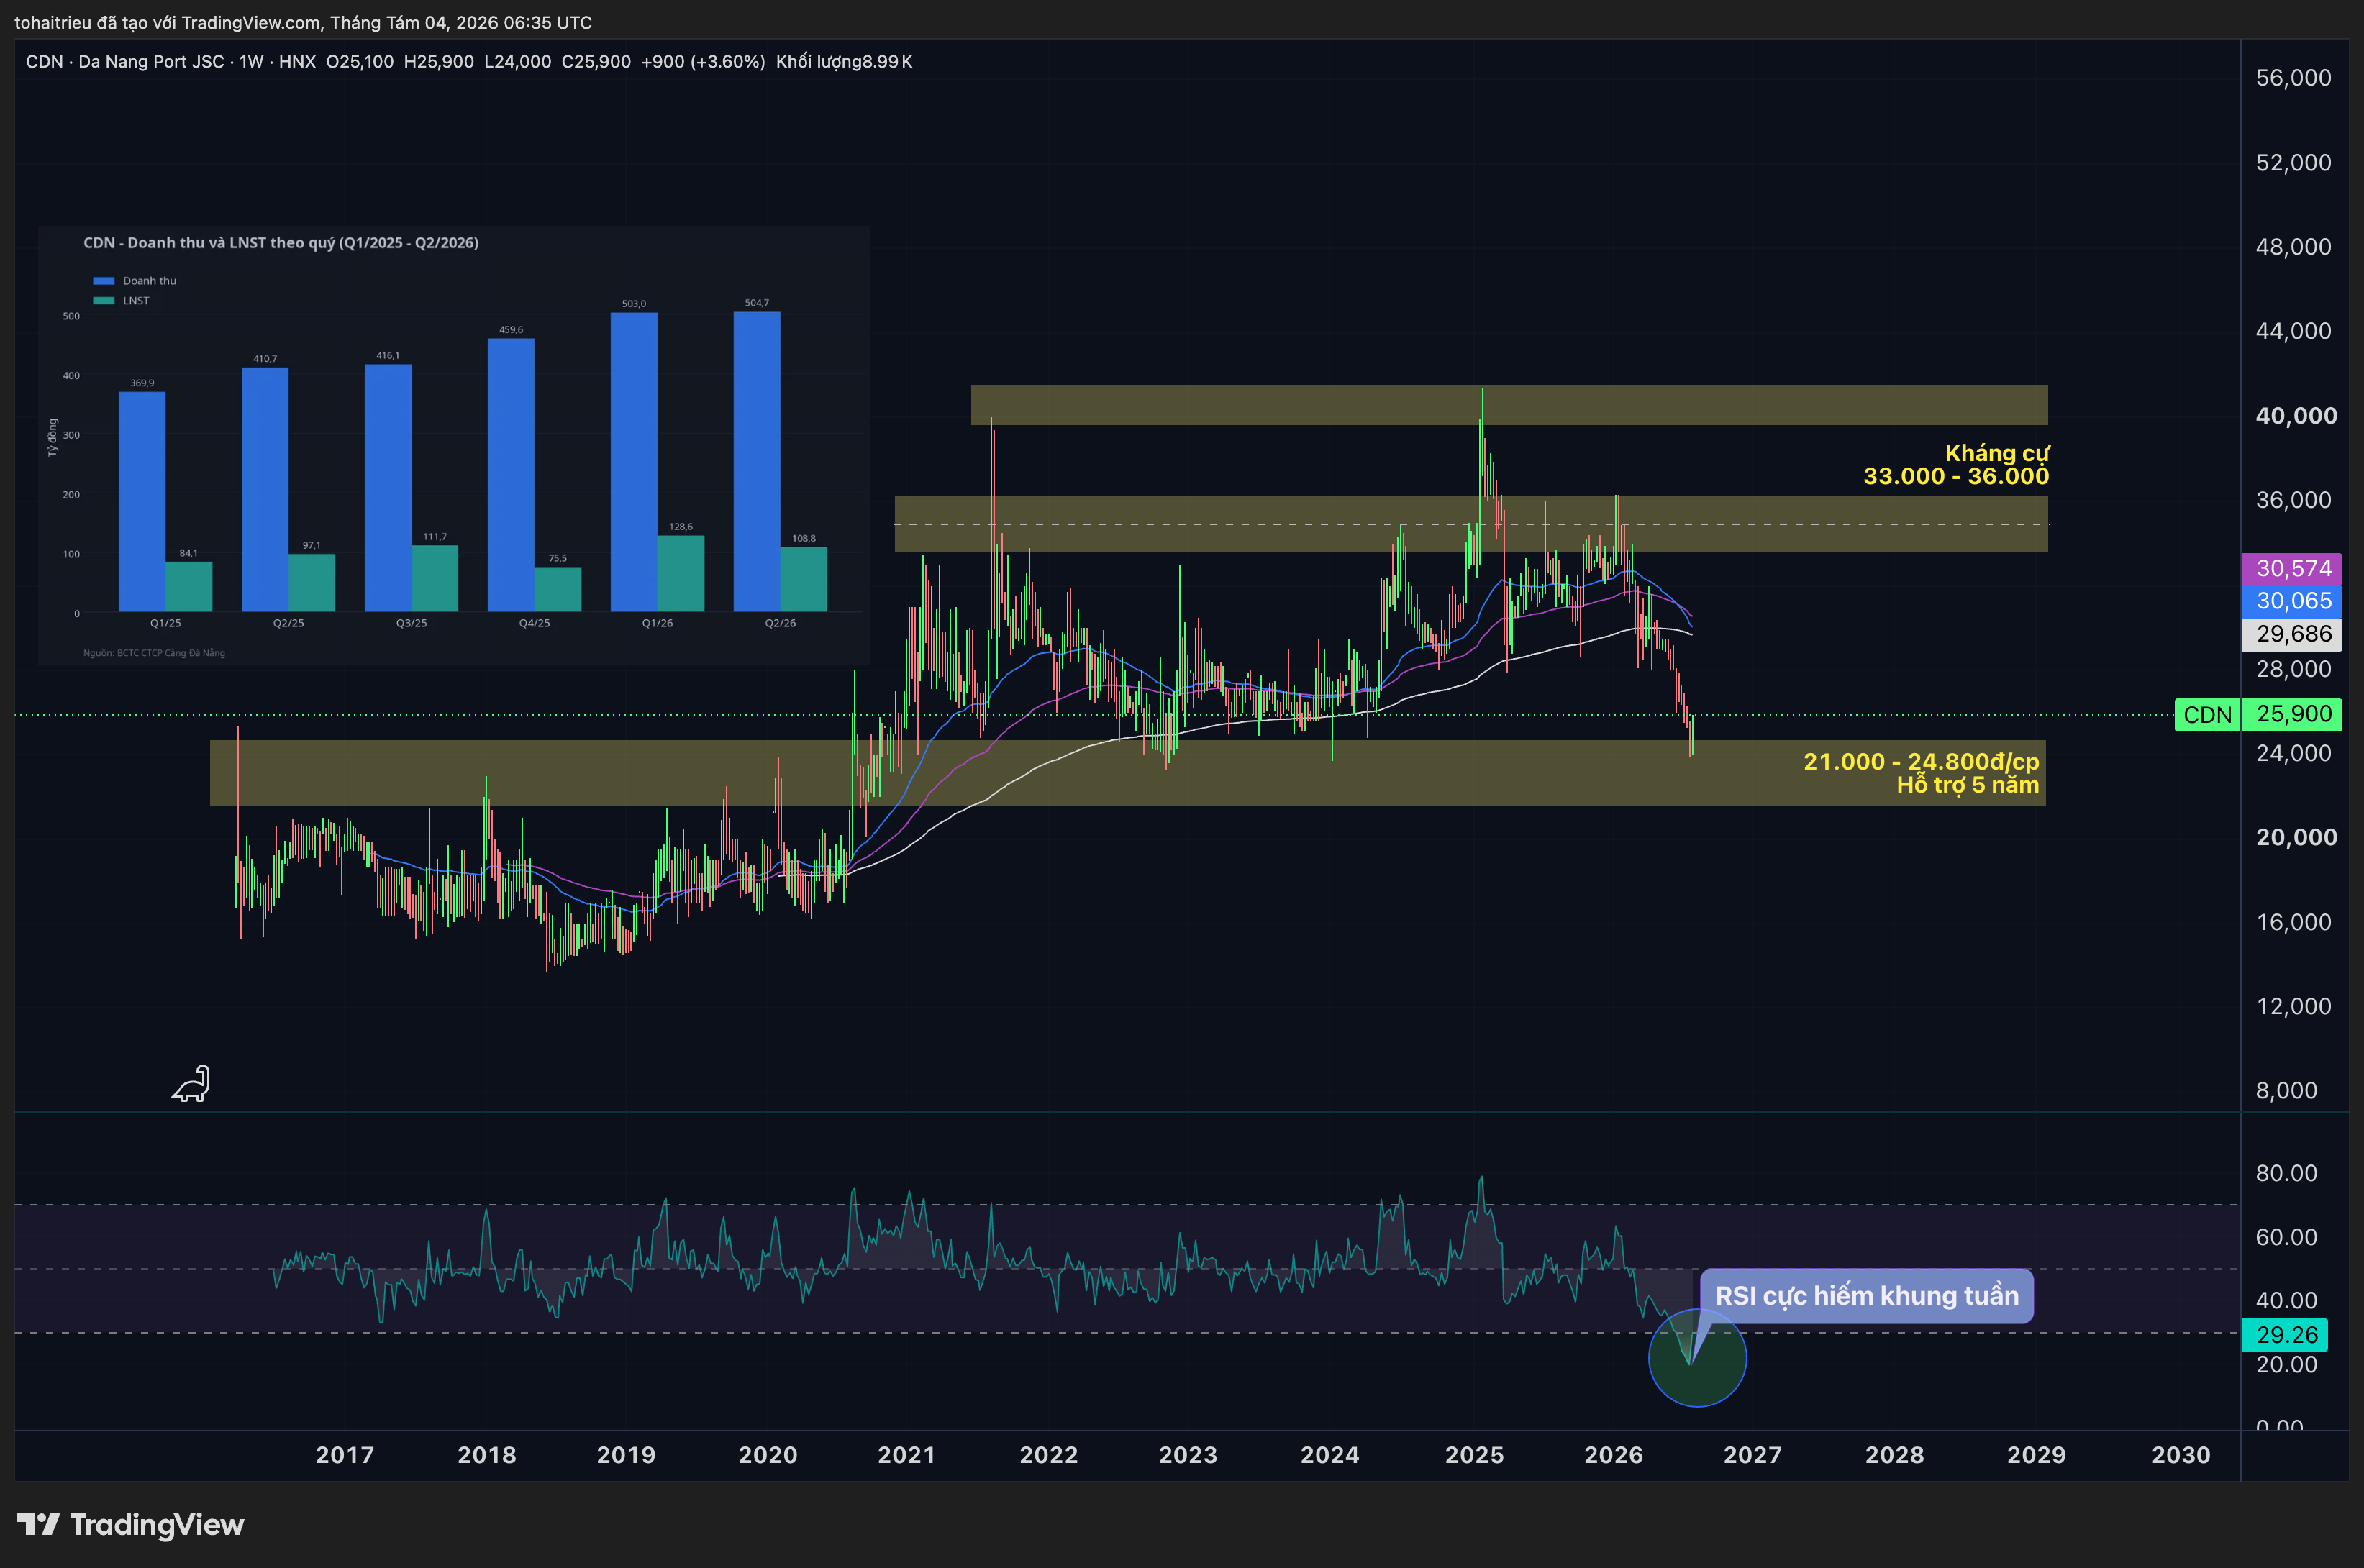This screenshot has width=2364, height=1568.
Task: Click the 'Kháng cự 33.000 - 36.000' annotation
Action: click(x=1956, y=465)
